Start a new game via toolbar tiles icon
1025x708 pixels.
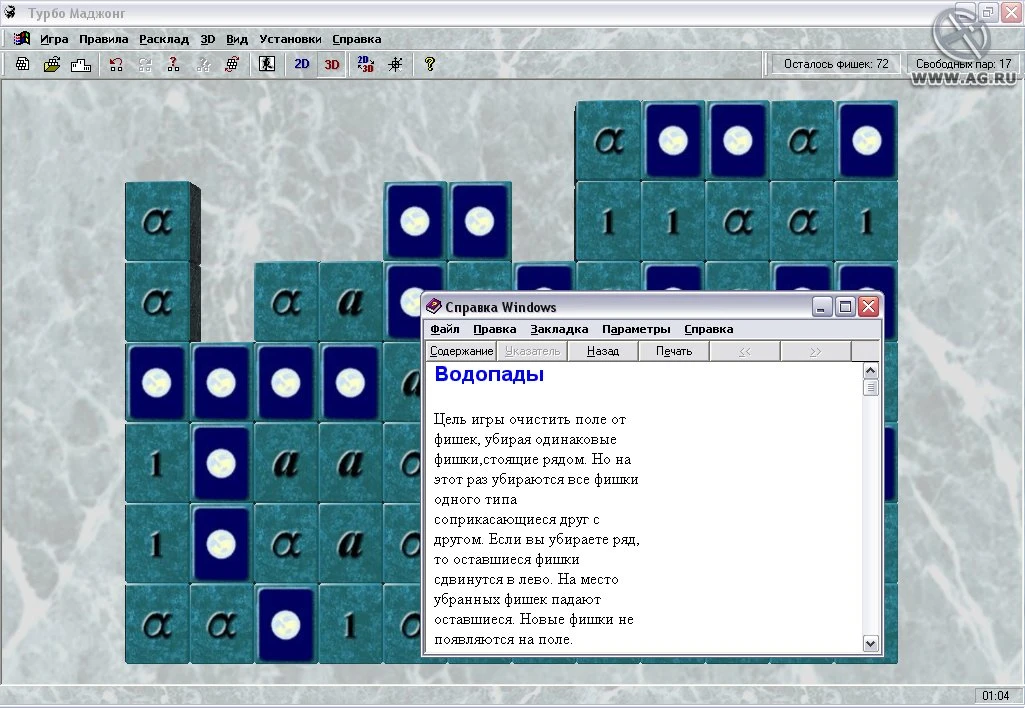23,64
